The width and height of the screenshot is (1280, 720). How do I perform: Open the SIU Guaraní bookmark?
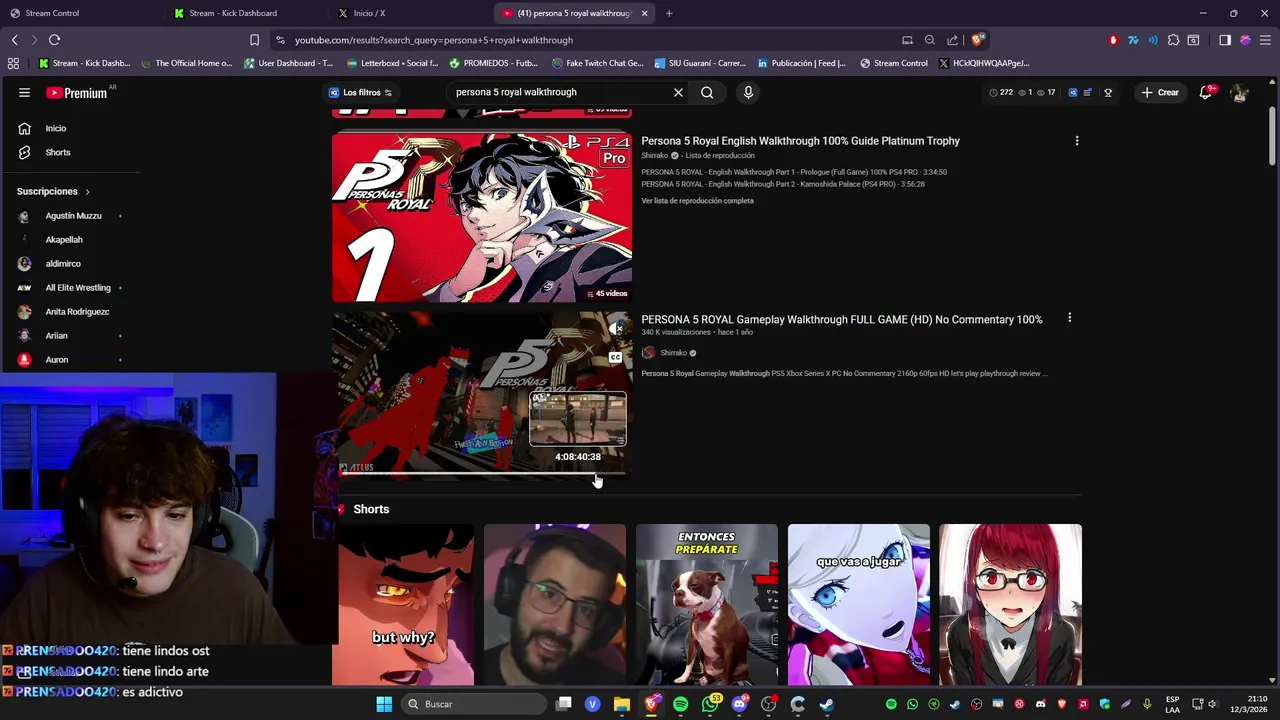coord(700,63)
